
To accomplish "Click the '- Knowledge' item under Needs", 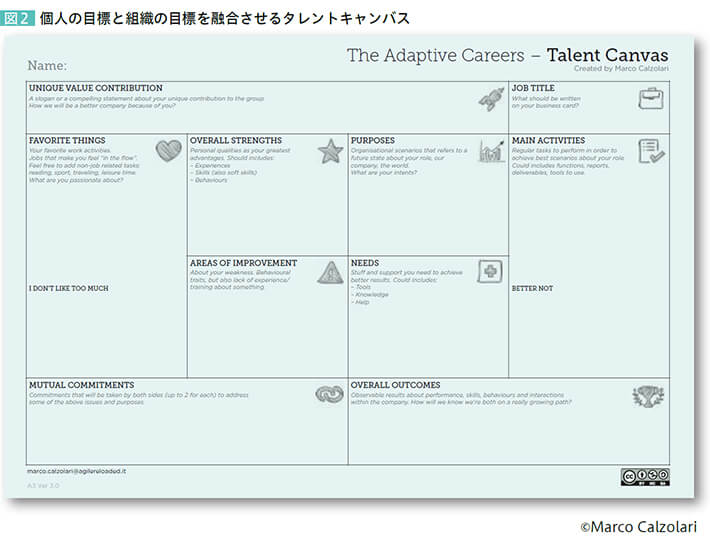I will tap(370, 295).
